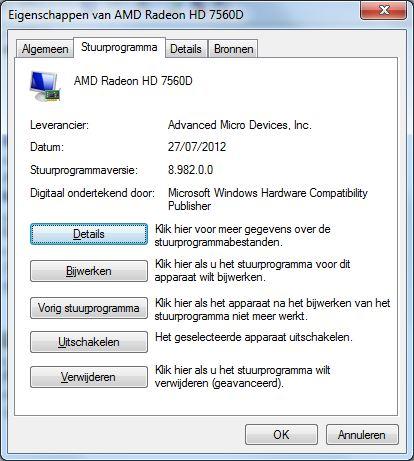Click the display adapter device icon

pyautogui.click(x=45, y=86)
